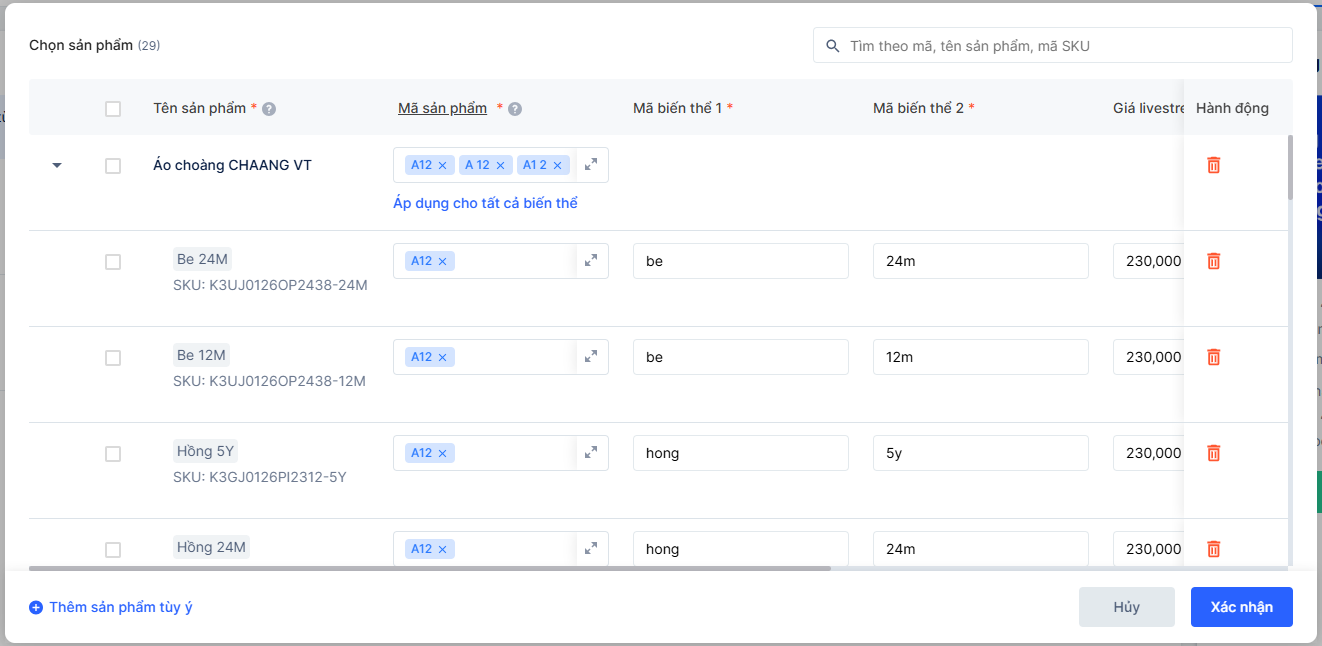This screenshot has width=1322, height=646.
Task: Select the Hồng 24M variant checkbox
Action: 113,550
